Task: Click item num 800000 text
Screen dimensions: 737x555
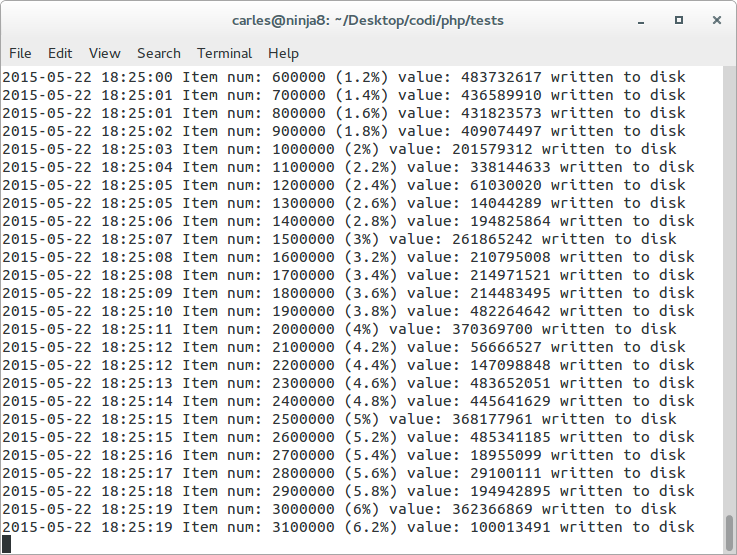Action: pyautogui.click(x=254, y=113)
